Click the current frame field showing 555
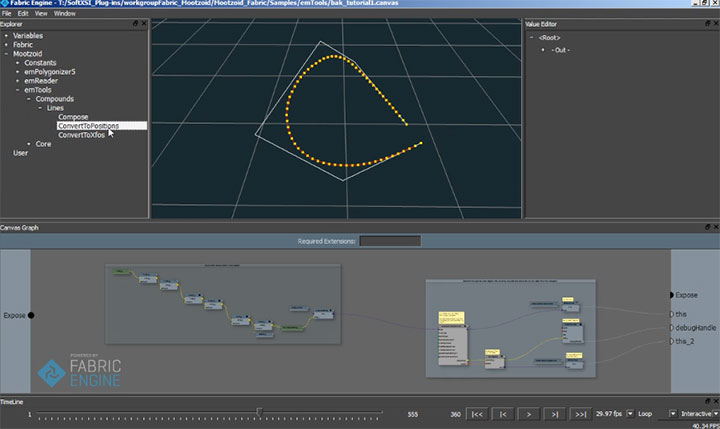720x429 pixels. click(x=413, y=414)
